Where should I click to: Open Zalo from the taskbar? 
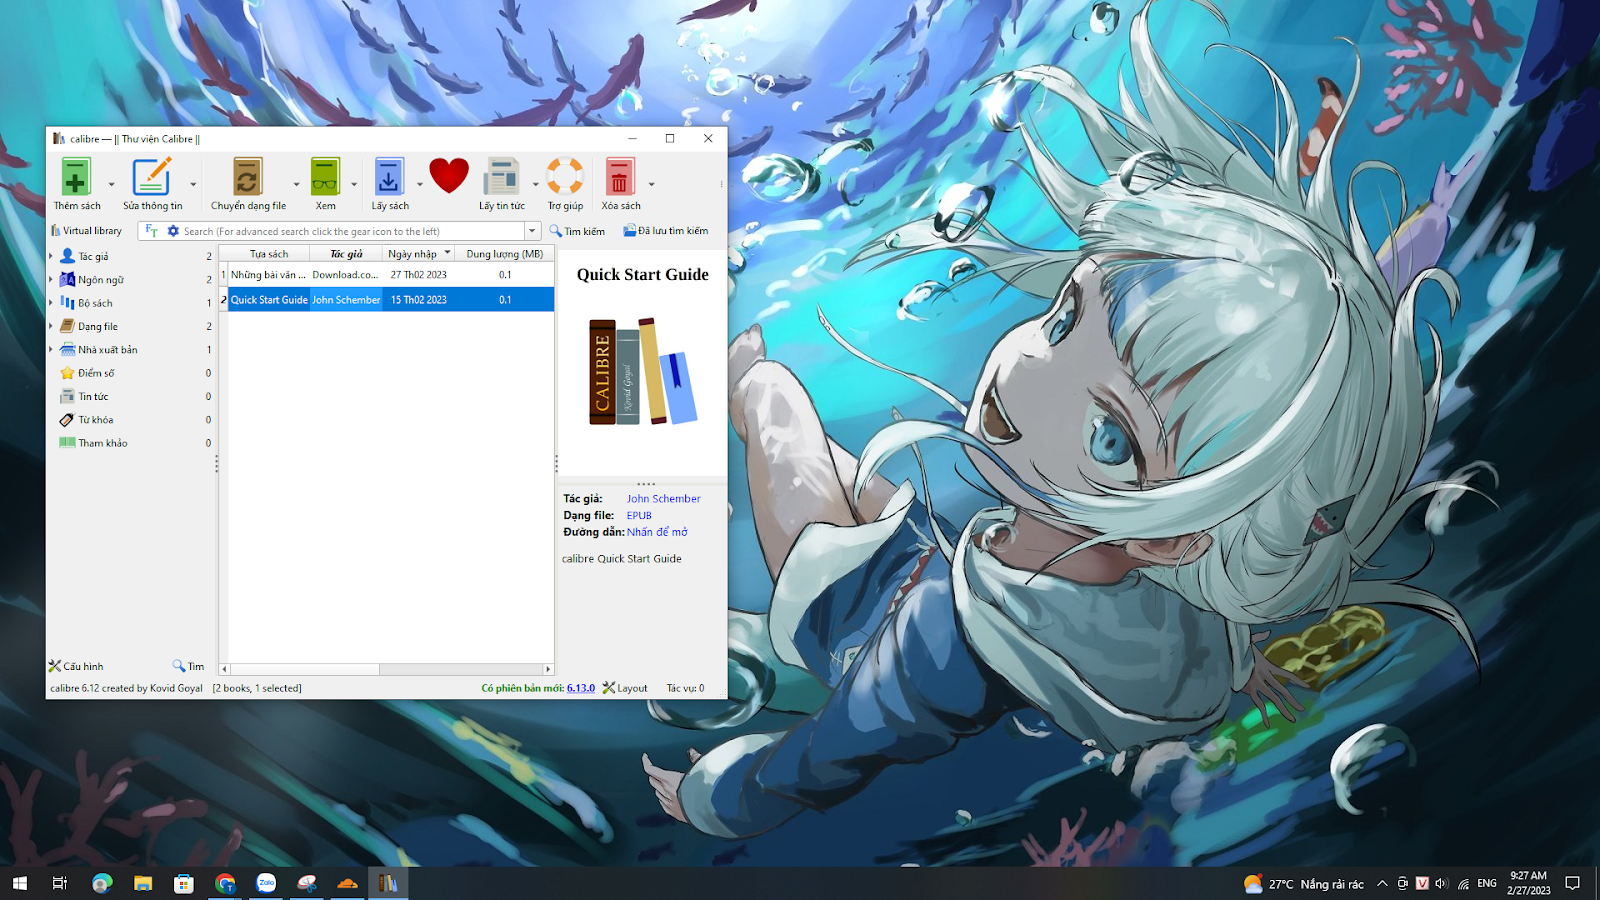point(266,883)
